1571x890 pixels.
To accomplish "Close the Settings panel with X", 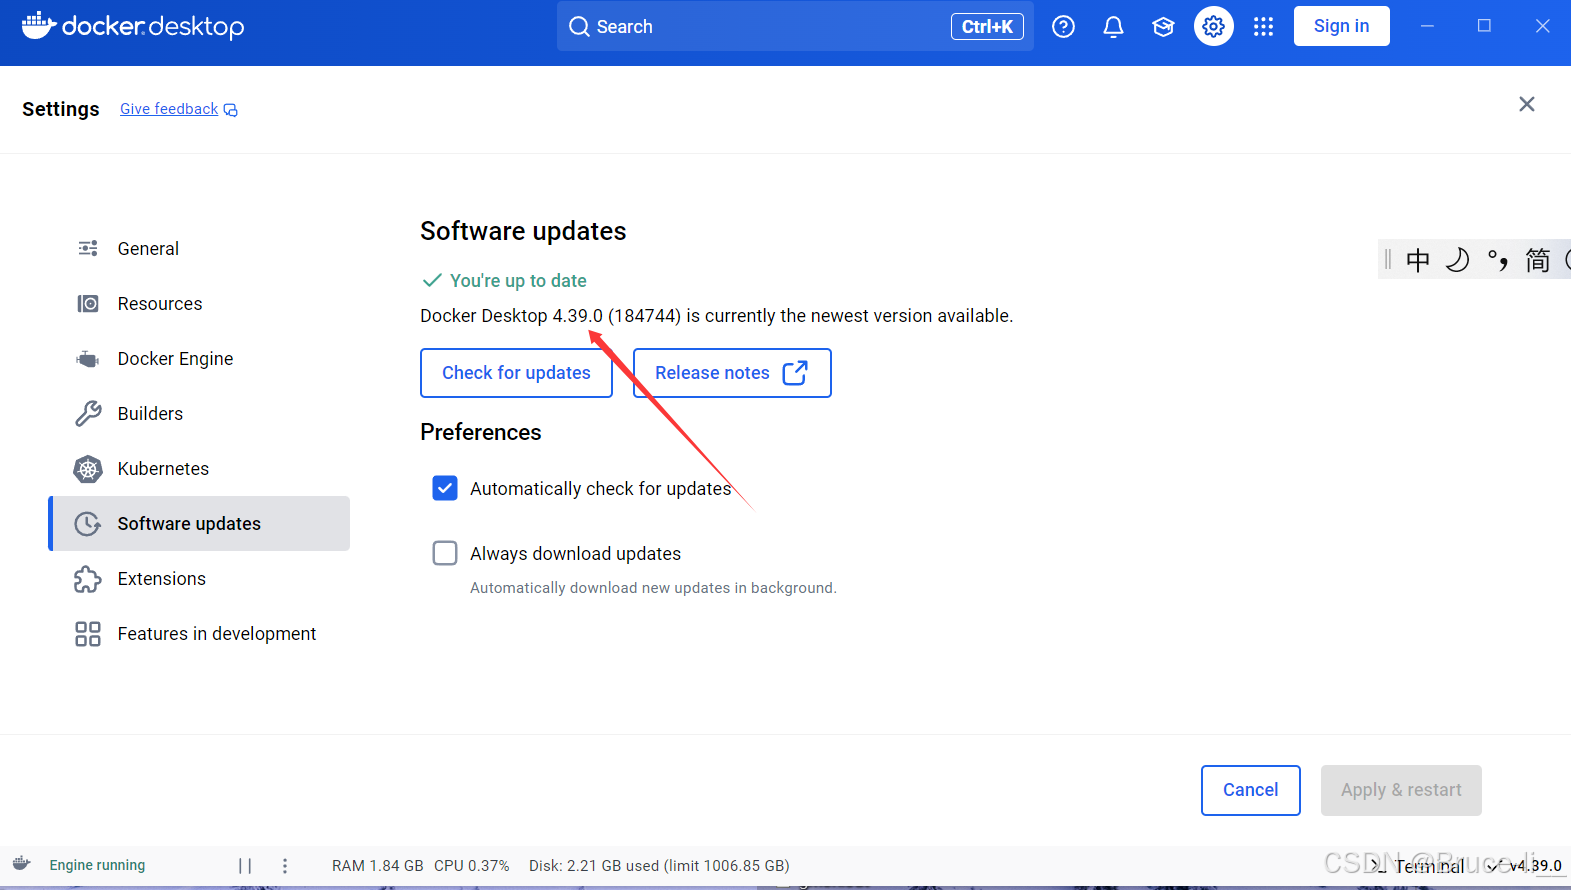I will pyautogui.click(x=1527, y=104).
